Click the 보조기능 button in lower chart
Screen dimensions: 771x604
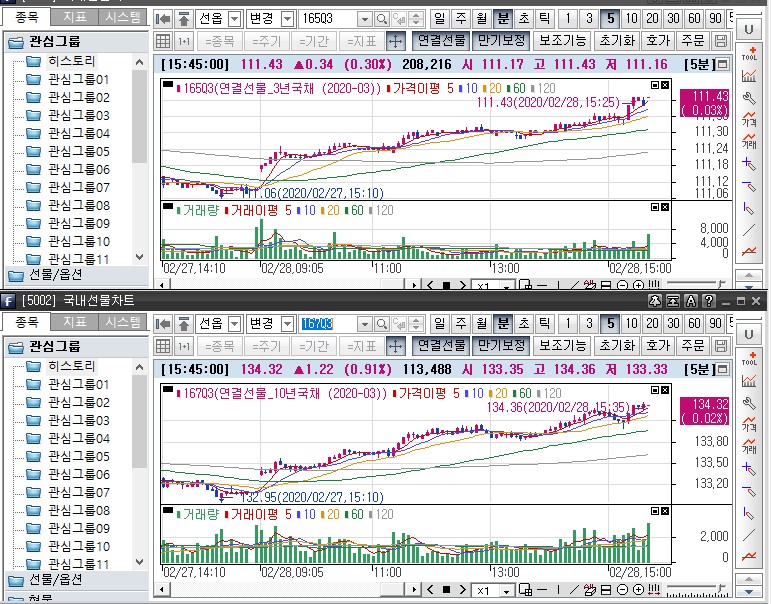pos(562,346)
